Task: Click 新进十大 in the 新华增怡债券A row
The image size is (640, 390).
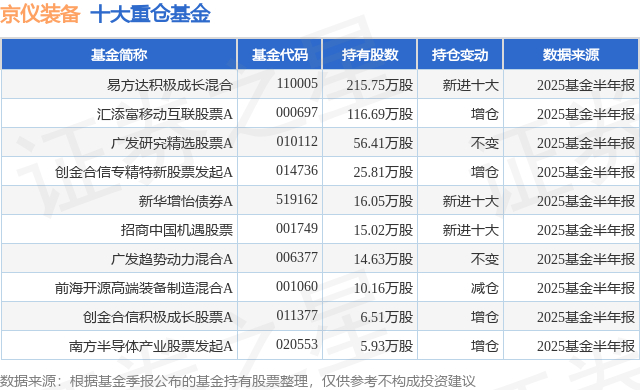Action: (x=471, y=201)
